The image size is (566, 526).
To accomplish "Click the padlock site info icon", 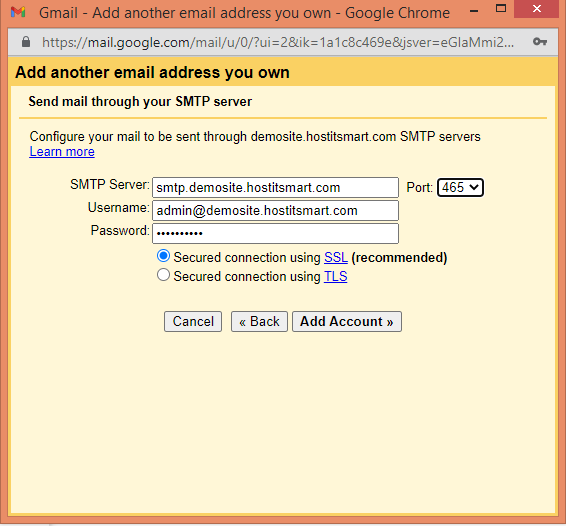I will coord(26,42).
